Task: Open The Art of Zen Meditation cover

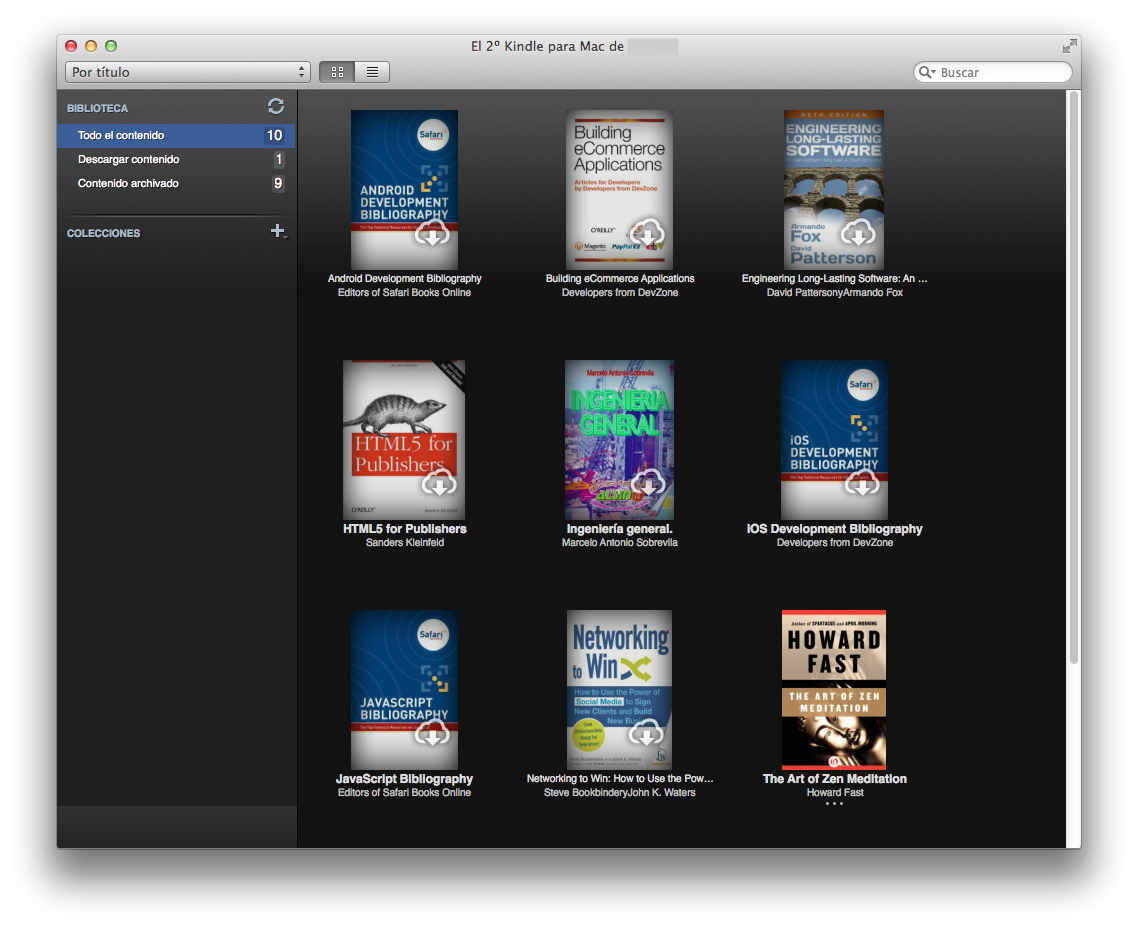Action: tap(833, 688)
